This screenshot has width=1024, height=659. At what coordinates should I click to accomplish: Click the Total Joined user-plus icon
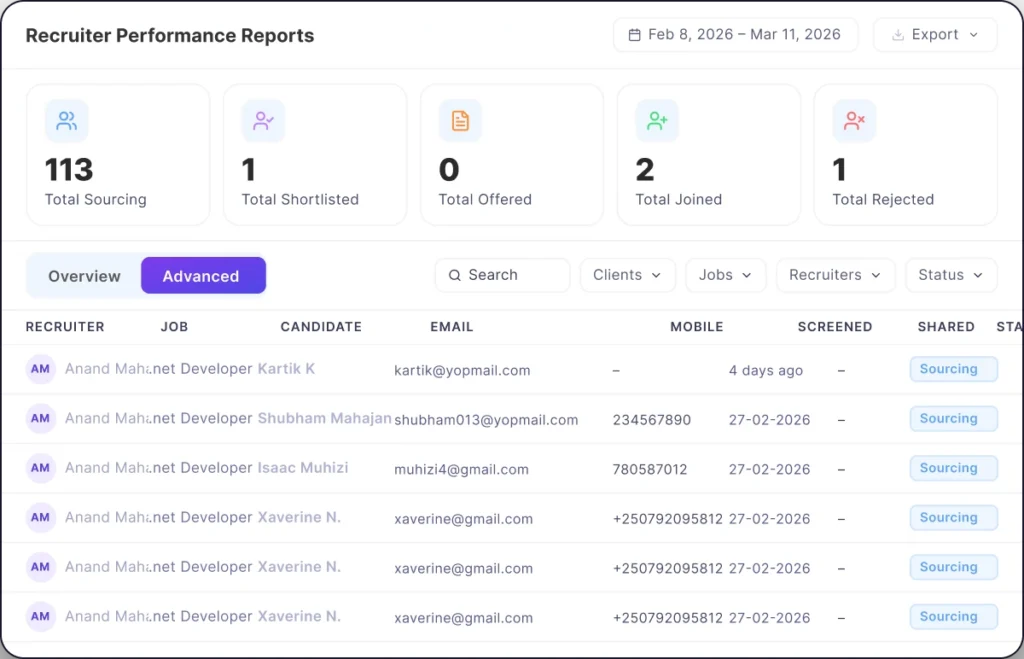[657, 121]
